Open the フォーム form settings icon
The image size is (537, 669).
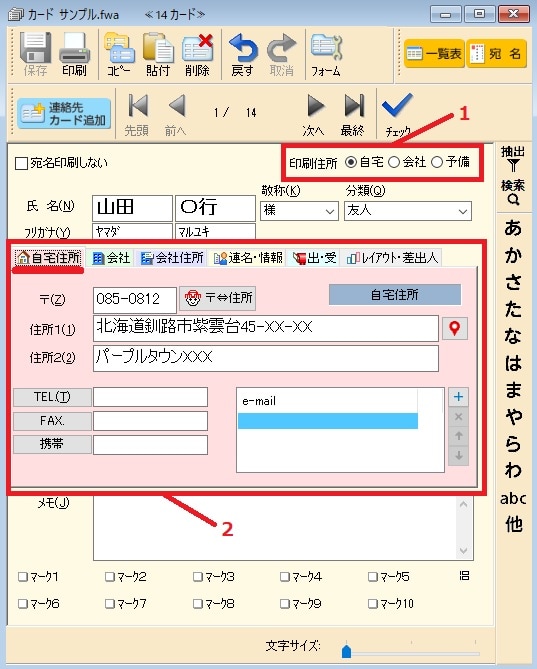coord(326,47)
